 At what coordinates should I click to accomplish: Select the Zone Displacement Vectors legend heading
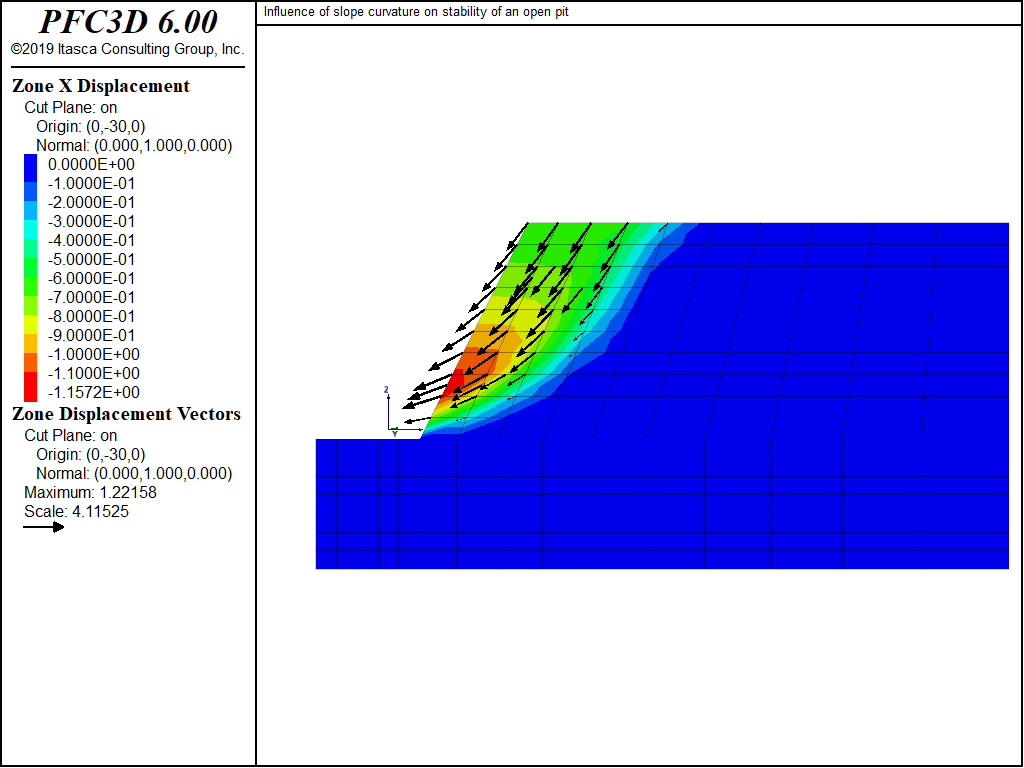126,414
